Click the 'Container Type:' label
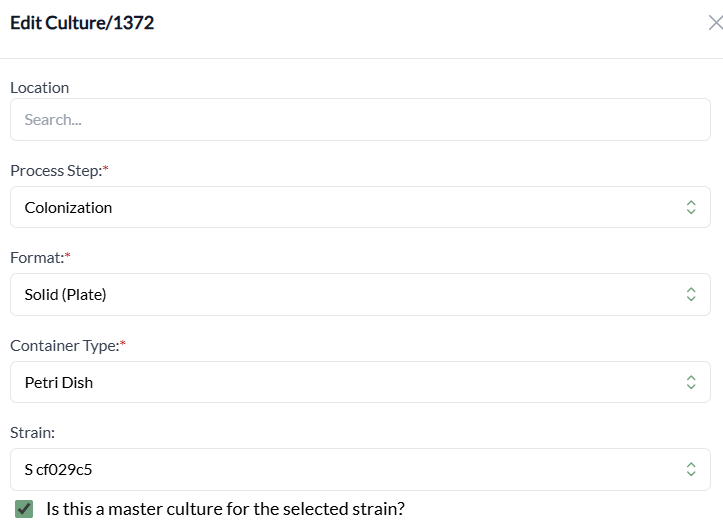The image size is (723, 531). click(65, 345)
